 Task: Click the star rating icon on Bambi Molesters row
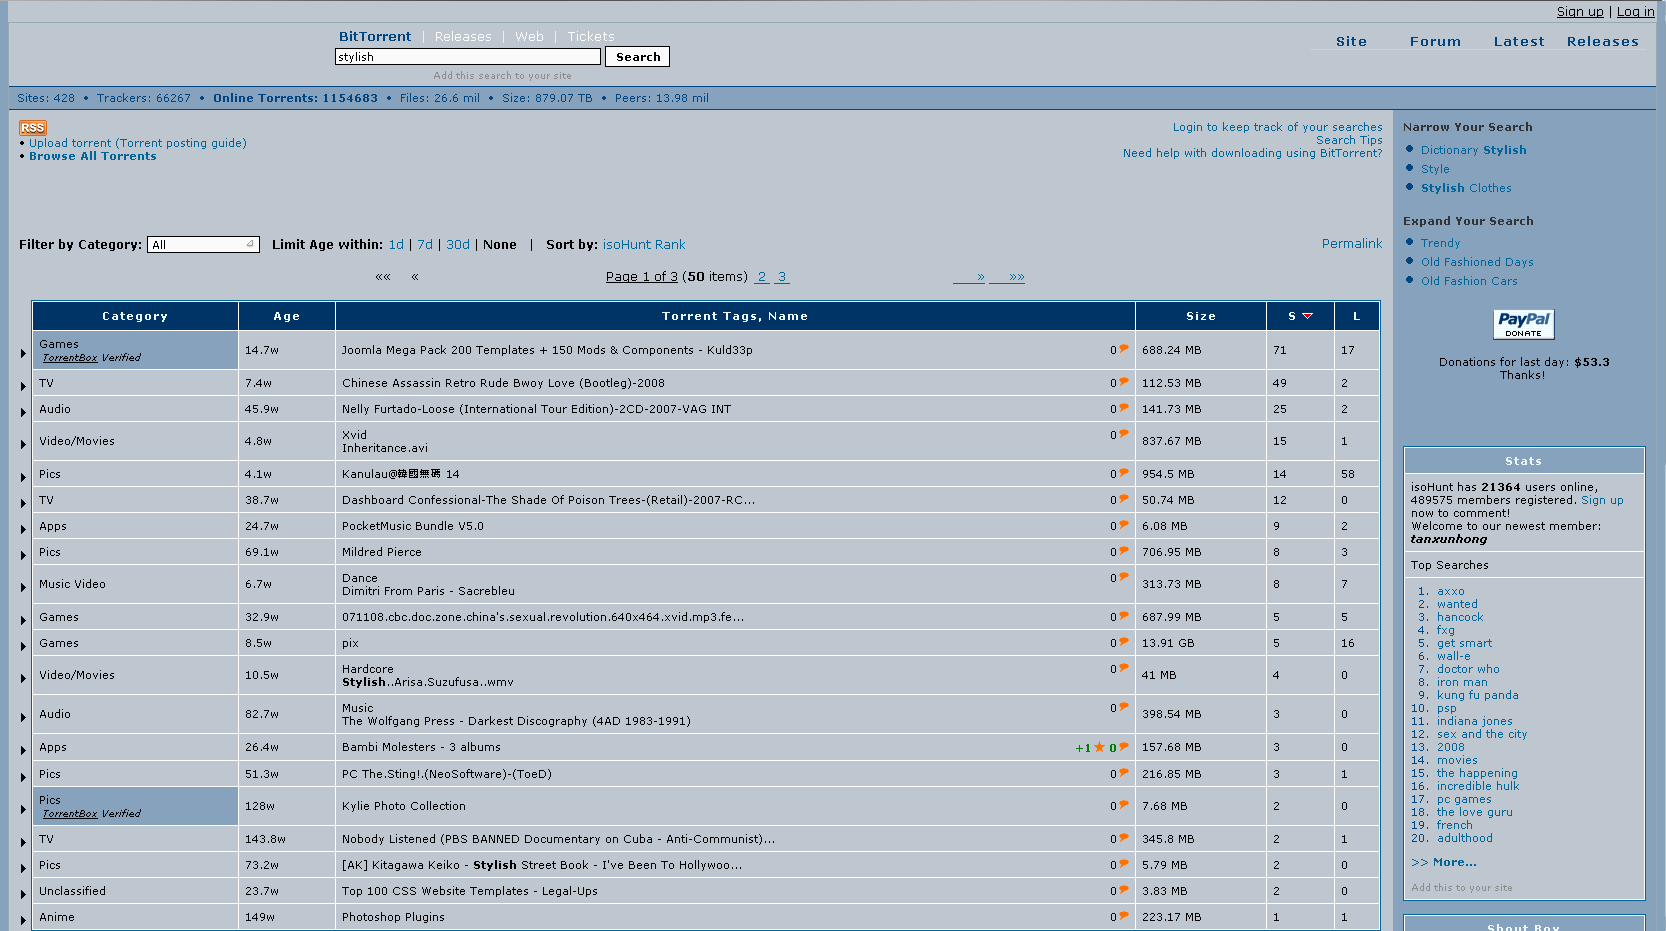[x=1100, y=747]
